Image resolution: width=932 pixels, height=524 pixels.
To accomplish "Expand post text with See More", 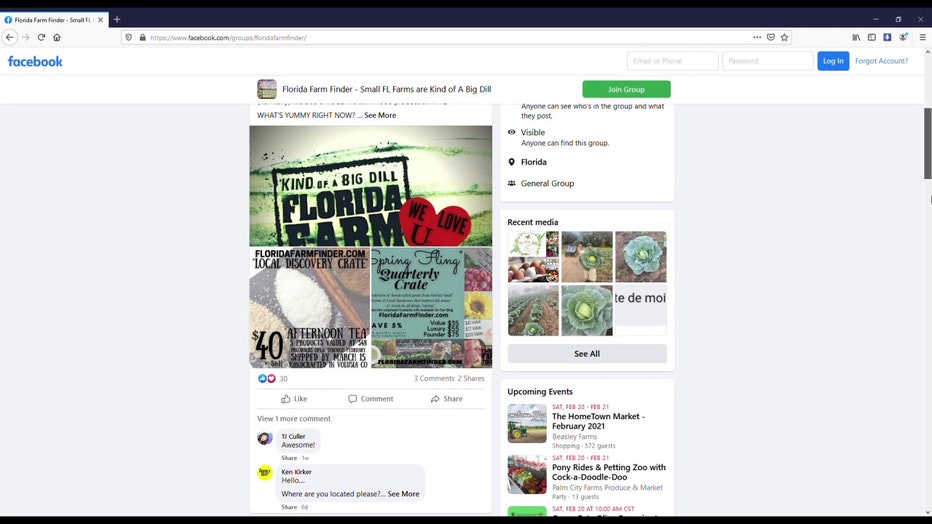I will 380,115.
